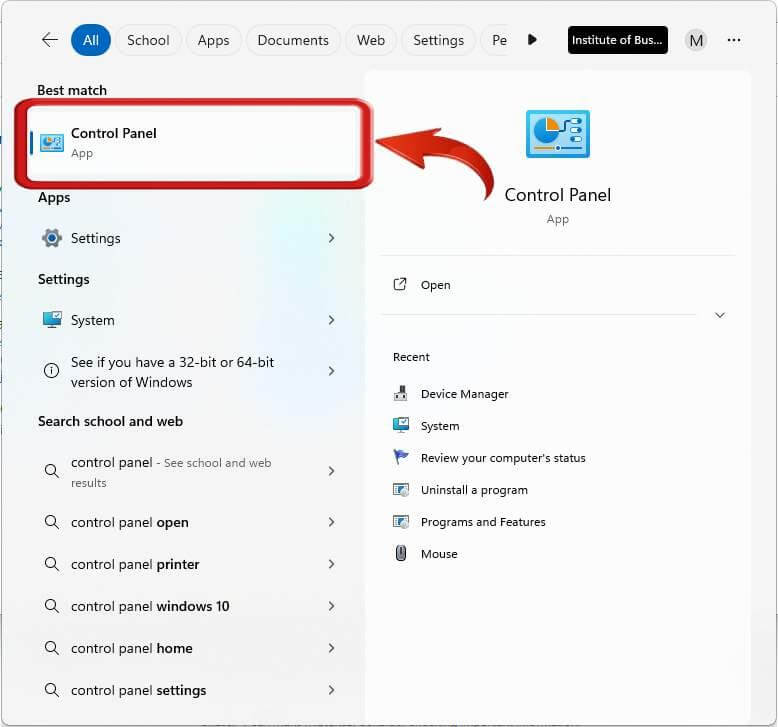Screen dimensions: 778x727
Task: Switch to the School filter tab
Action: coord(148,40)
